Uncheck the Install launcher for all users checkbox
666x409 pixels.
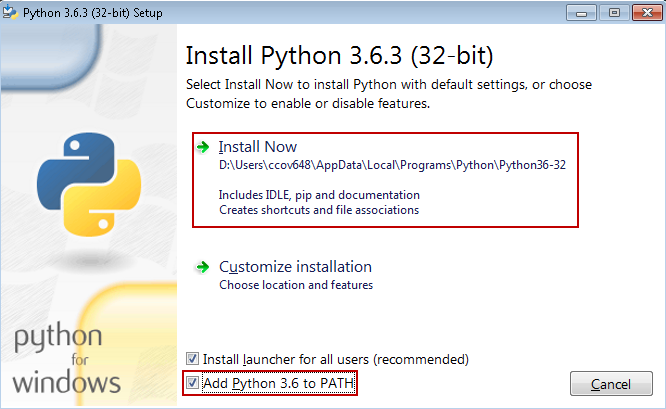(192, 358)
